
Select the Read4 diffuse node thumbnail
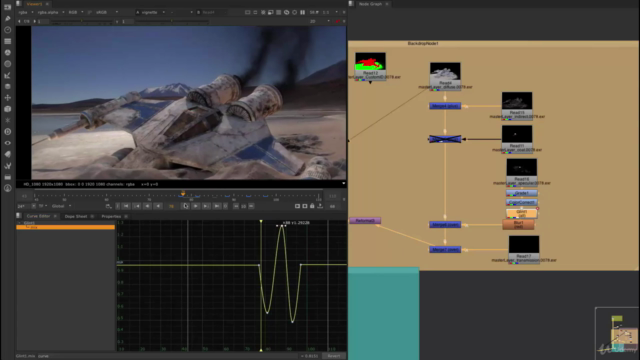[445, 71]
